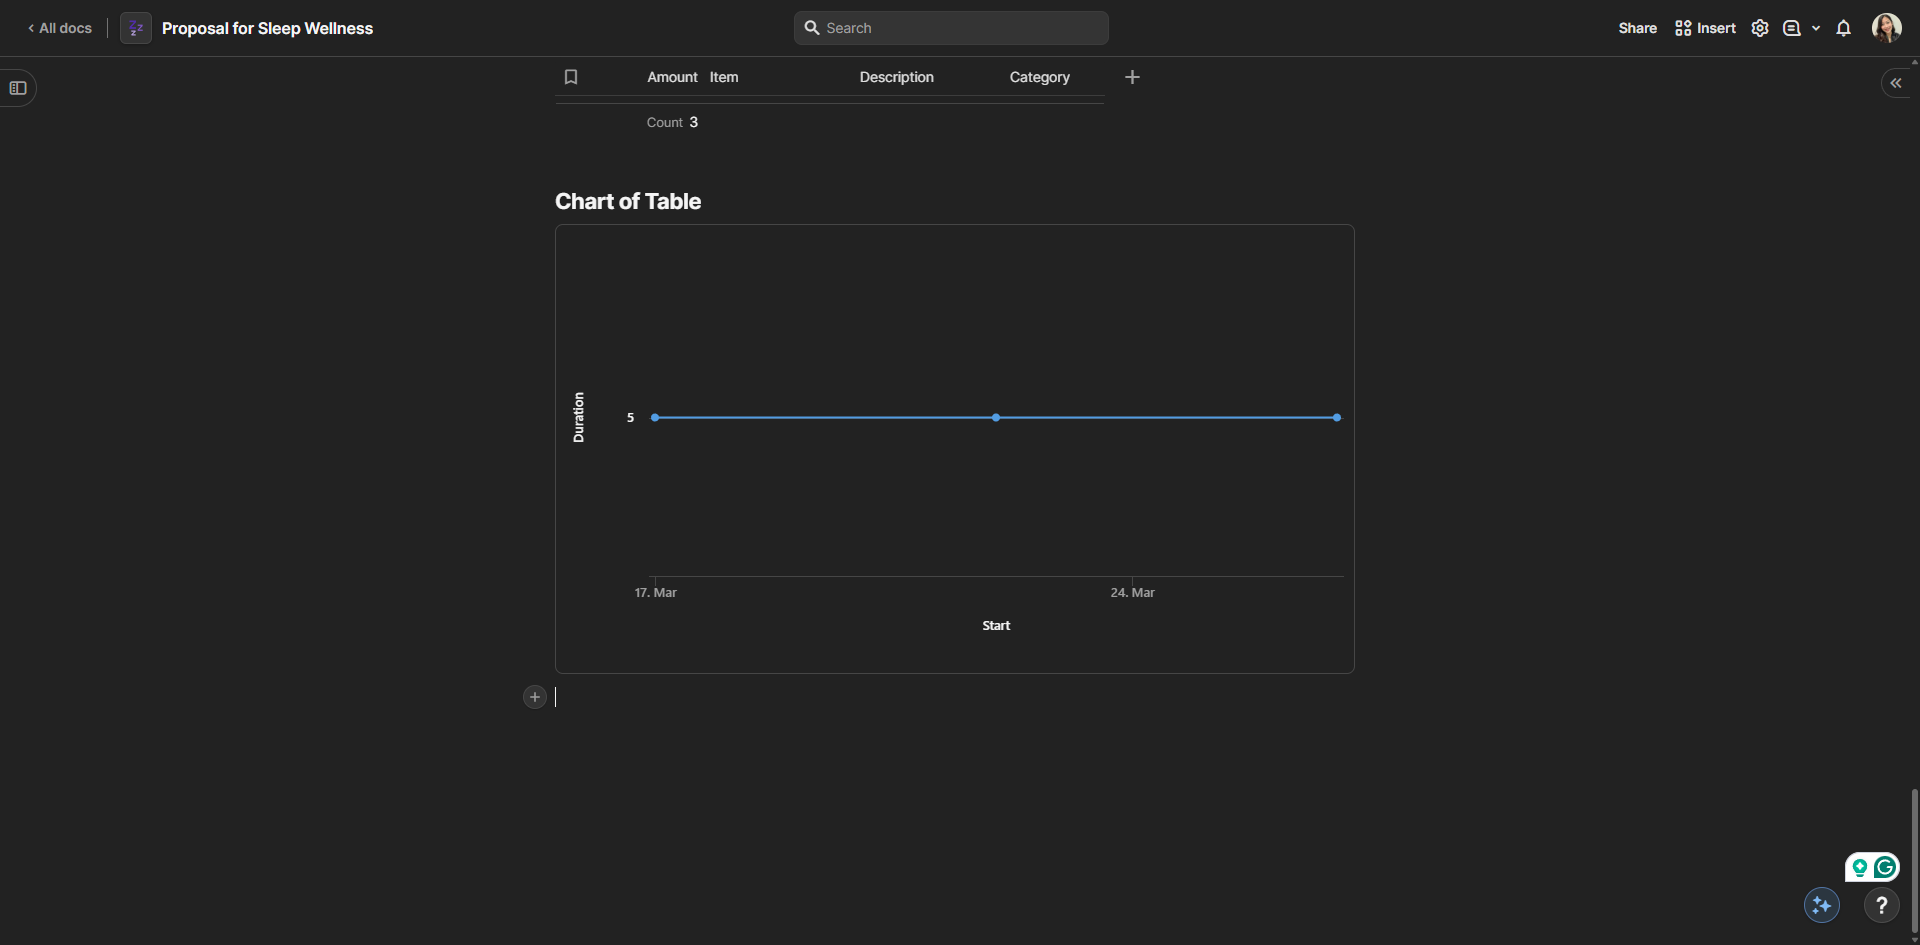Open the AI assistant sparkle button

[1821, 905]
